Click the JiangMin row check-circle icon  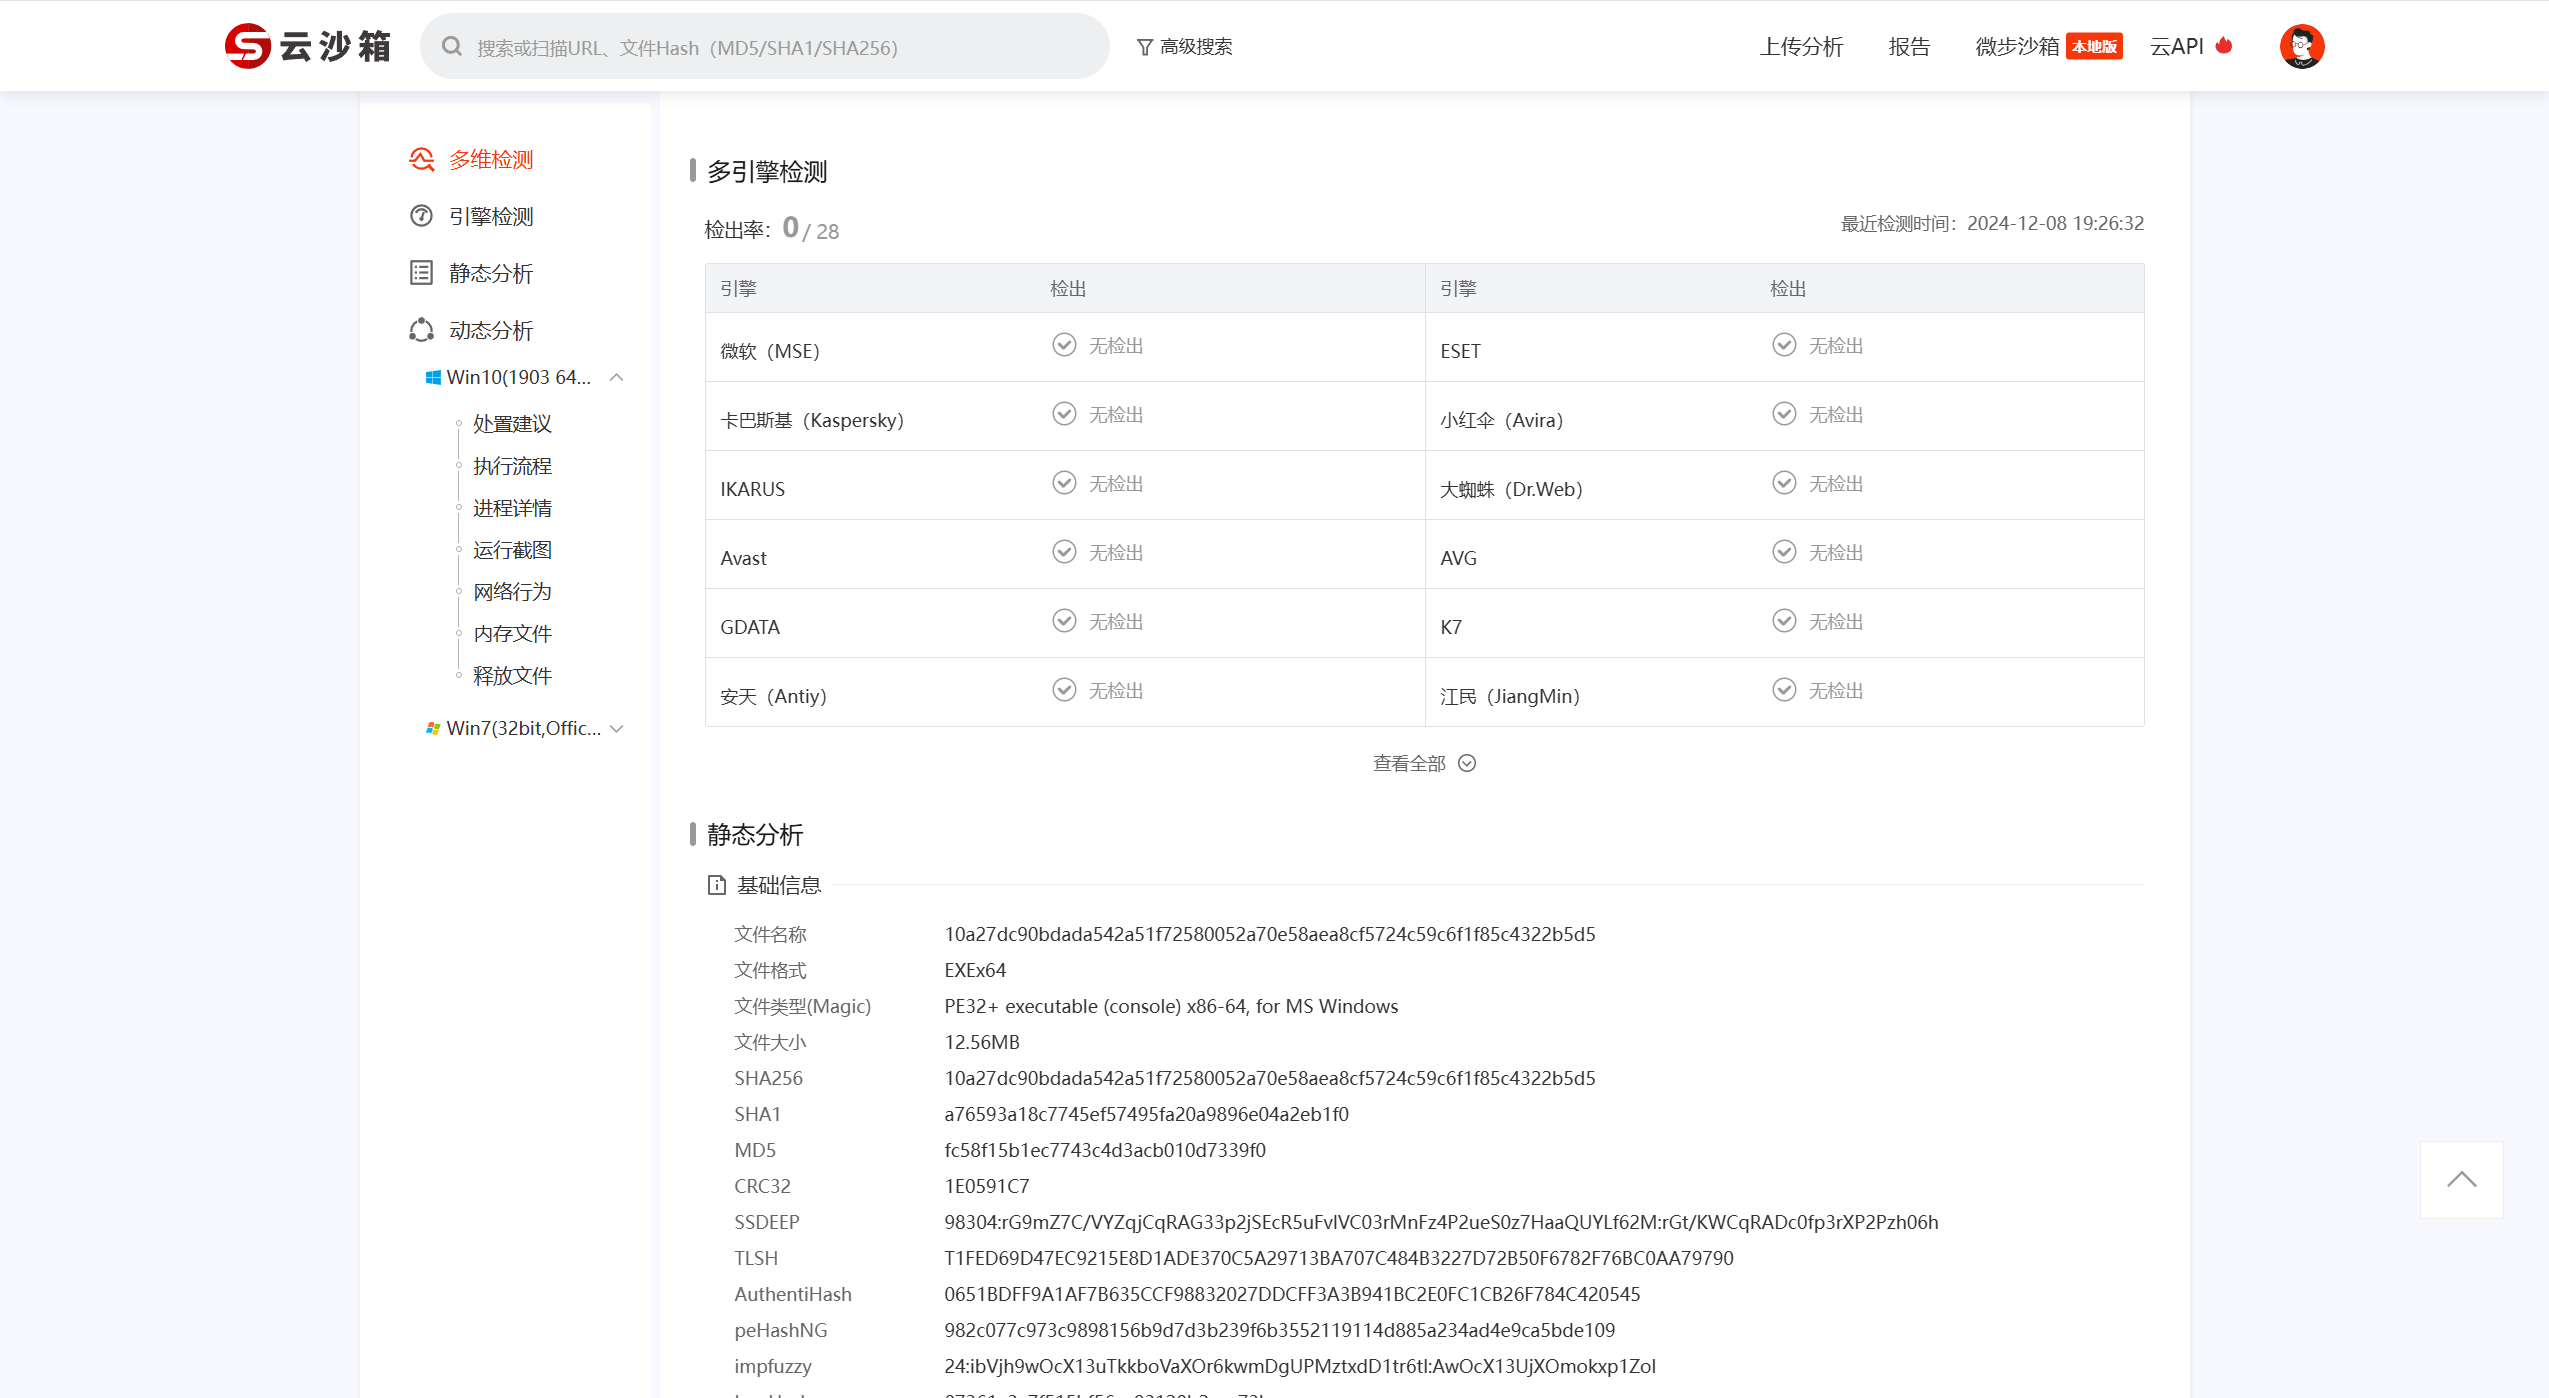pos(1784,690)
